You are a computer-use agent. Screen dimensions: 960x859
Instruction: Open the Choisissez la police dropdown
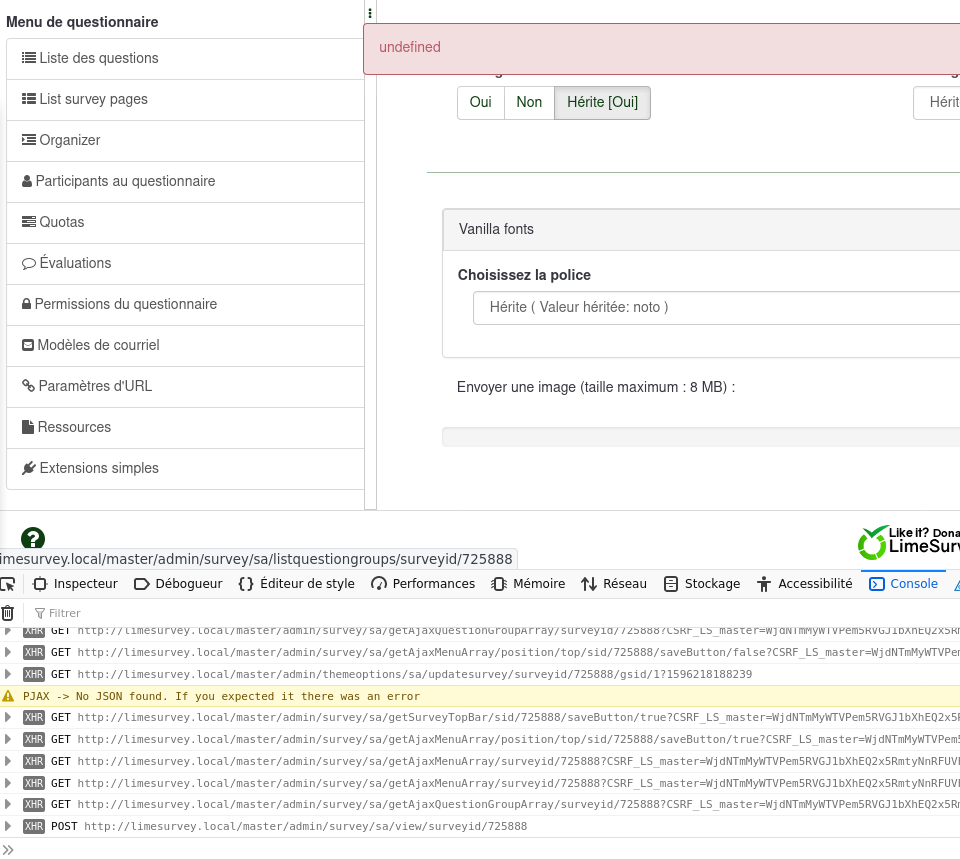[715, 308]
